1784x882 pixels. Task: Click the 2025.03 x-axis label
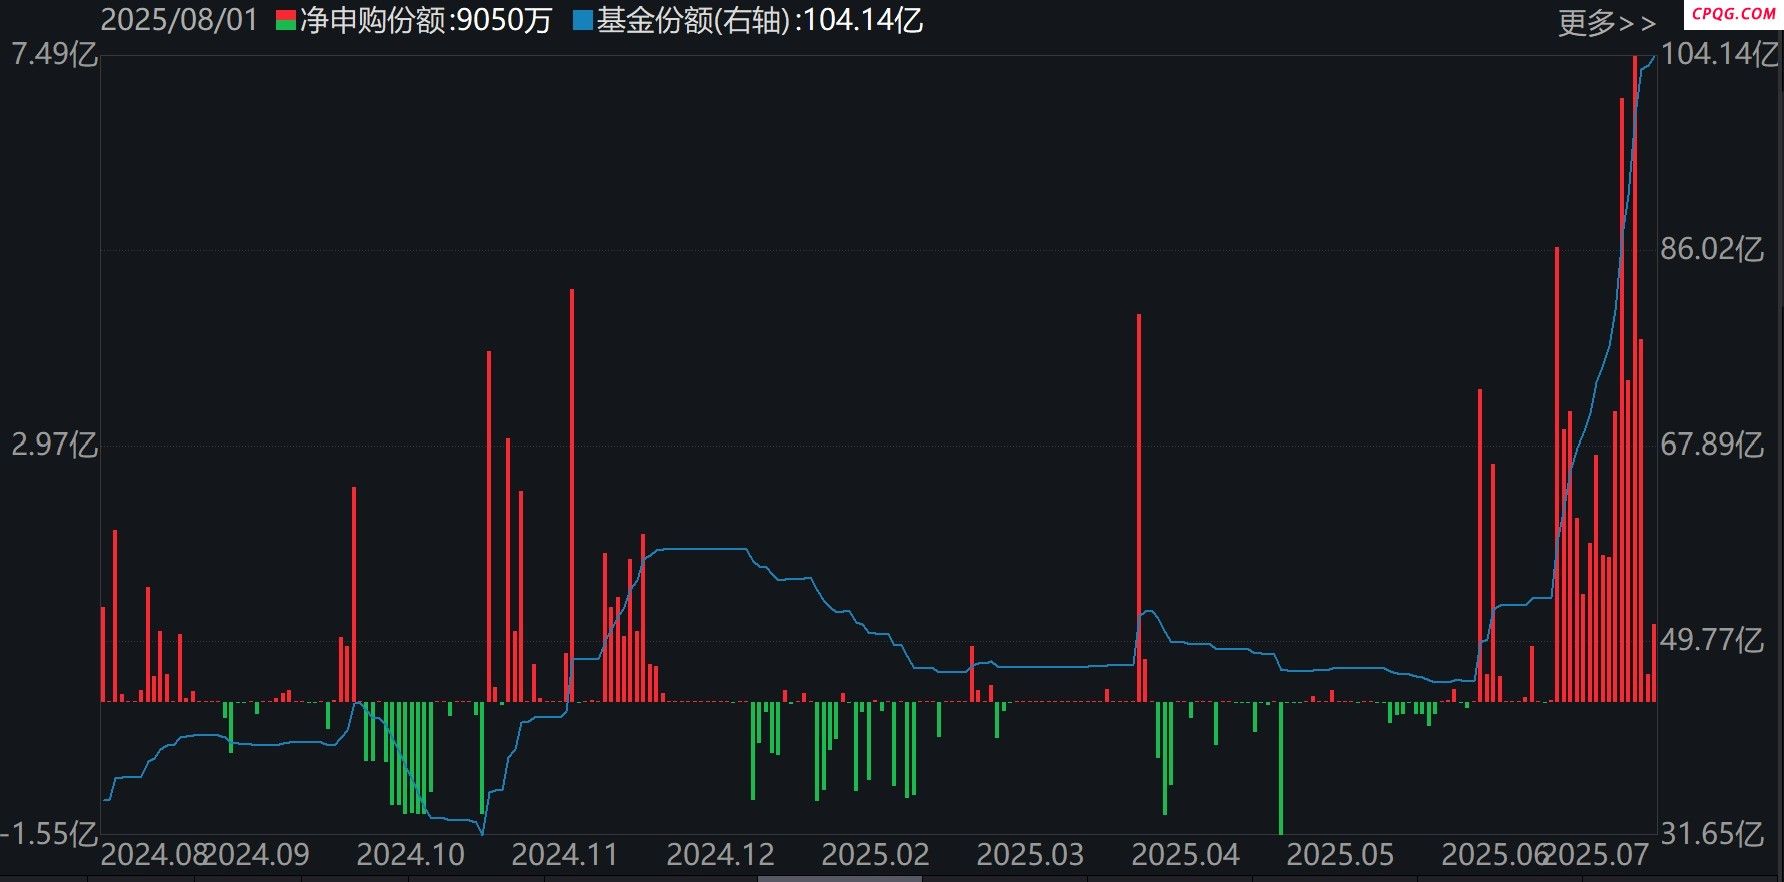1030,855
